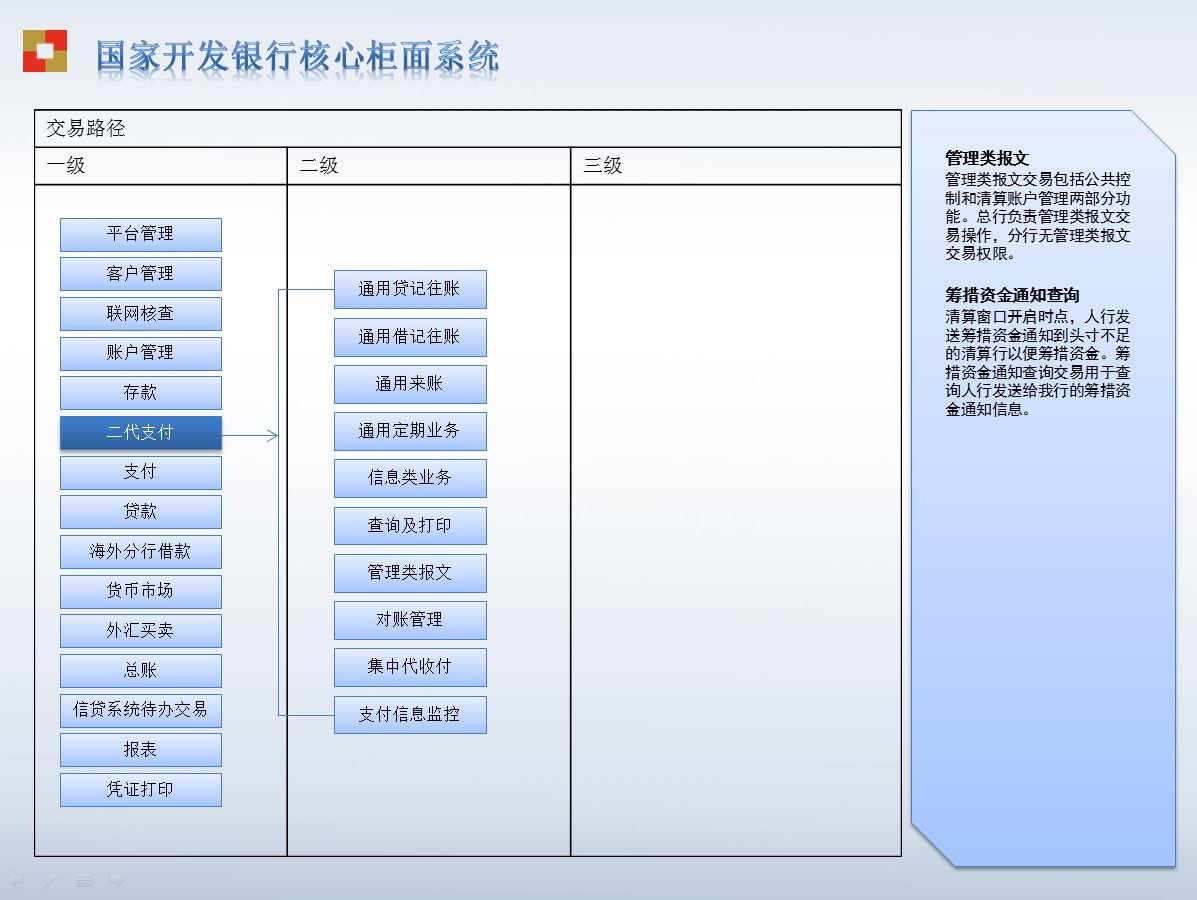The width and height of the screenshot is (1197, 900).
Task: Open the 贷款 button
Action: 140,512
